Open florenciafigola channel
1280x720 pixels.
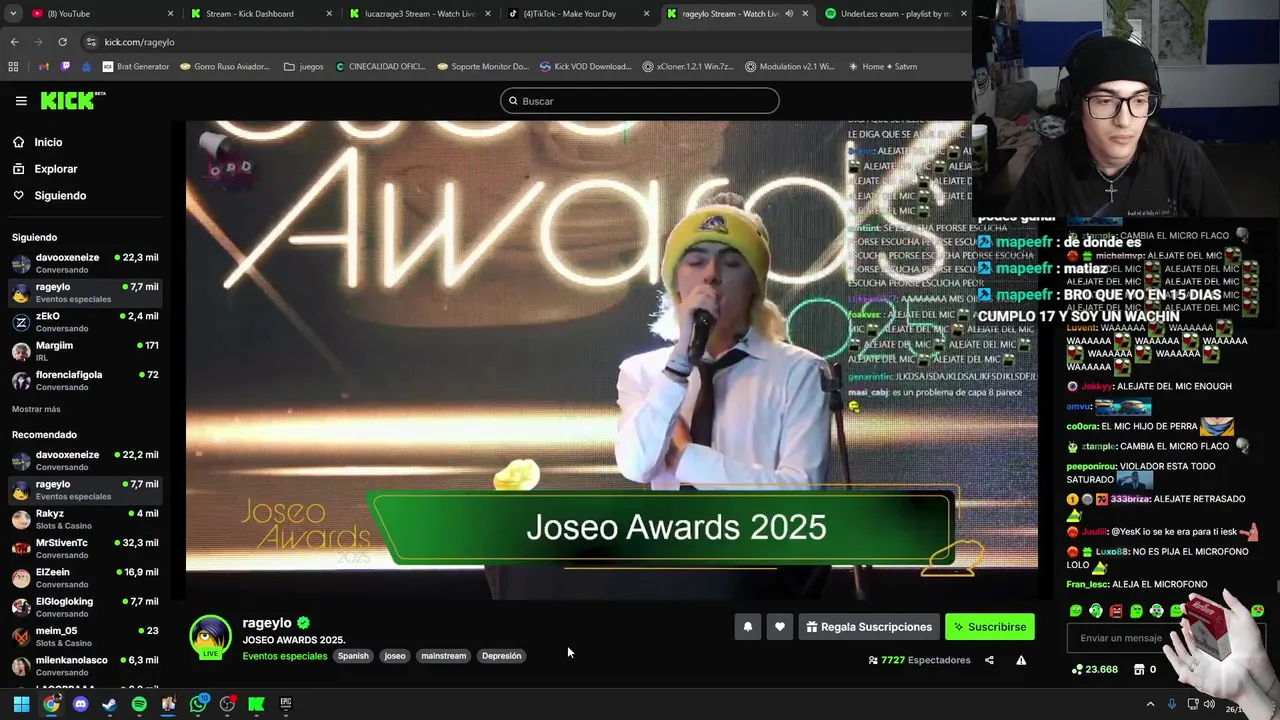pyautogui.click(x=85, y=380)
